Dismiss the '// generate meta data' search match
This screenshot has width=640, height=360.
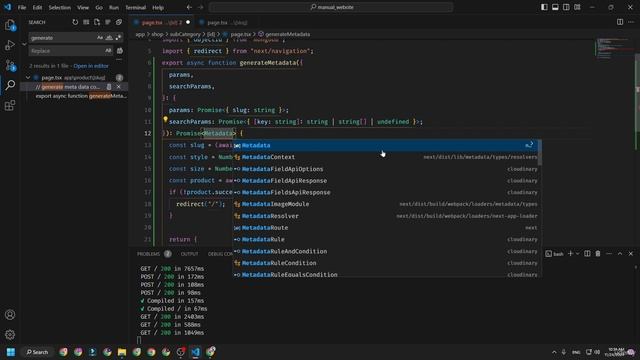pyautogui.click(x=119, y=87)
